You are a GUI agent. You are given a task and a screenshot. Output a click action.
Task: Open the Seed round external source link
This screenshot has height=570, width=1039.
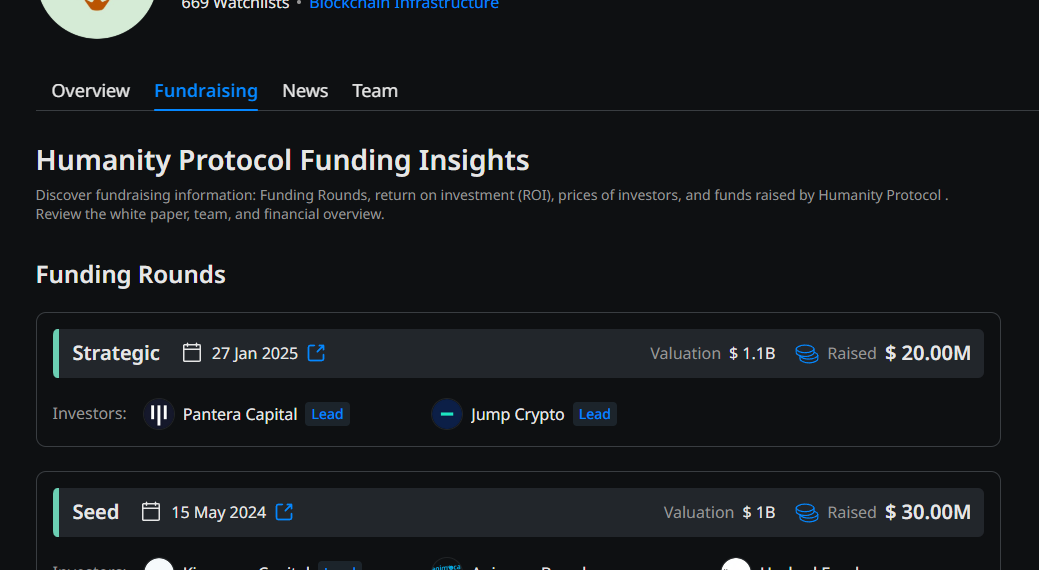(284, 512)
